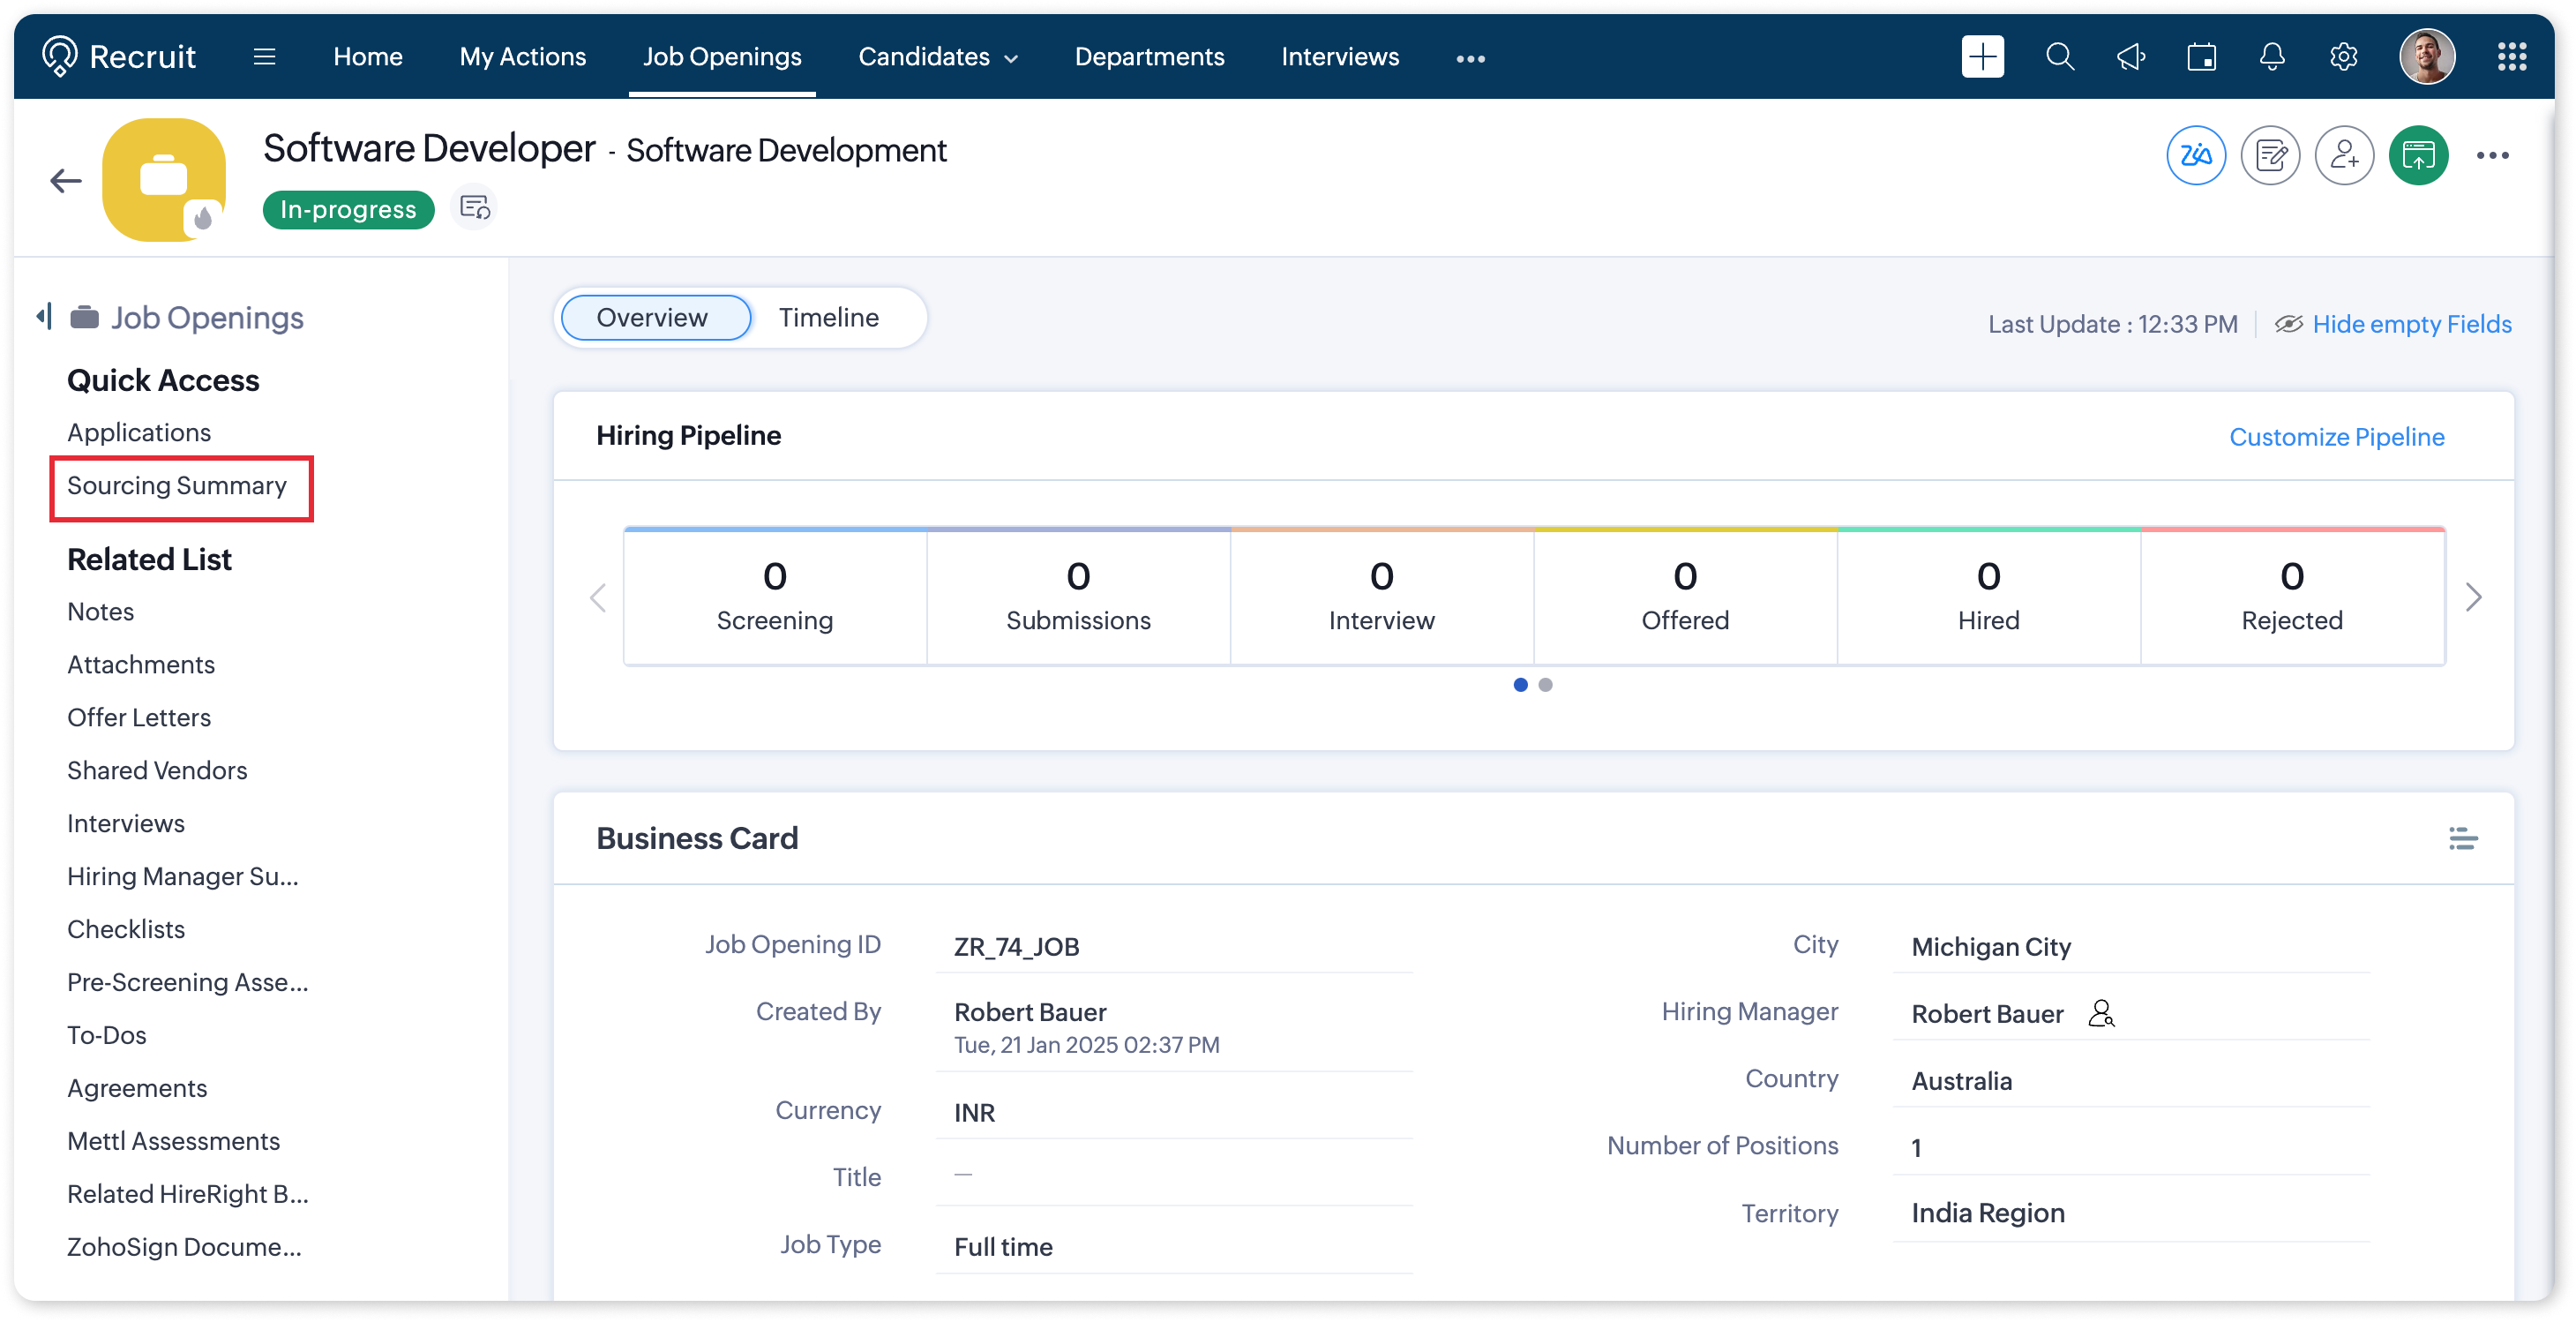Toggle Hide empty Fields
2576x1322 pixels.
pos(2411,324)
